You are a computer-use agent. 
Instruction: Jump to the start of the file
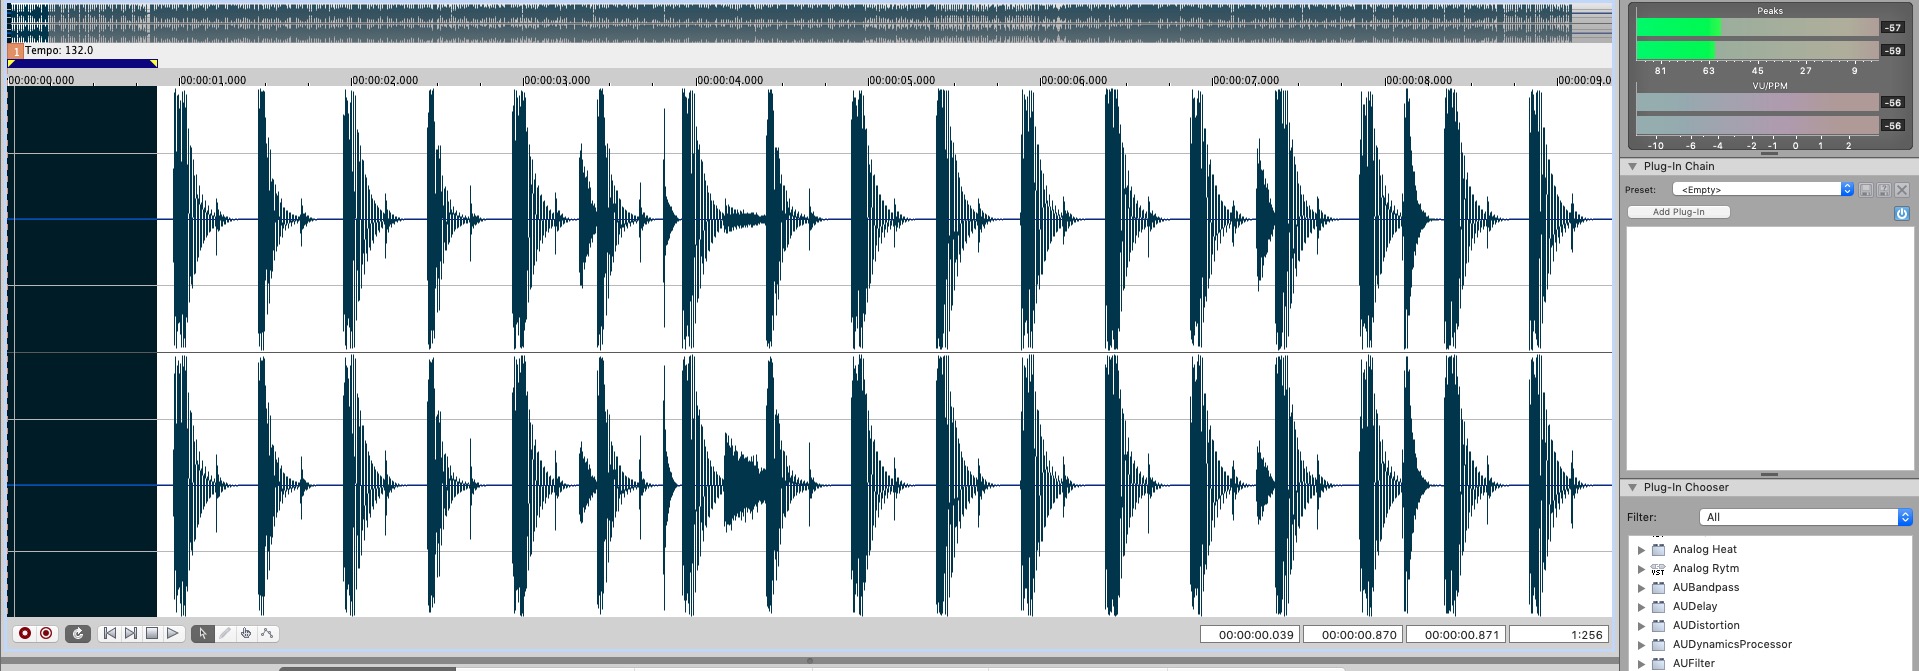tap(110, 634)
